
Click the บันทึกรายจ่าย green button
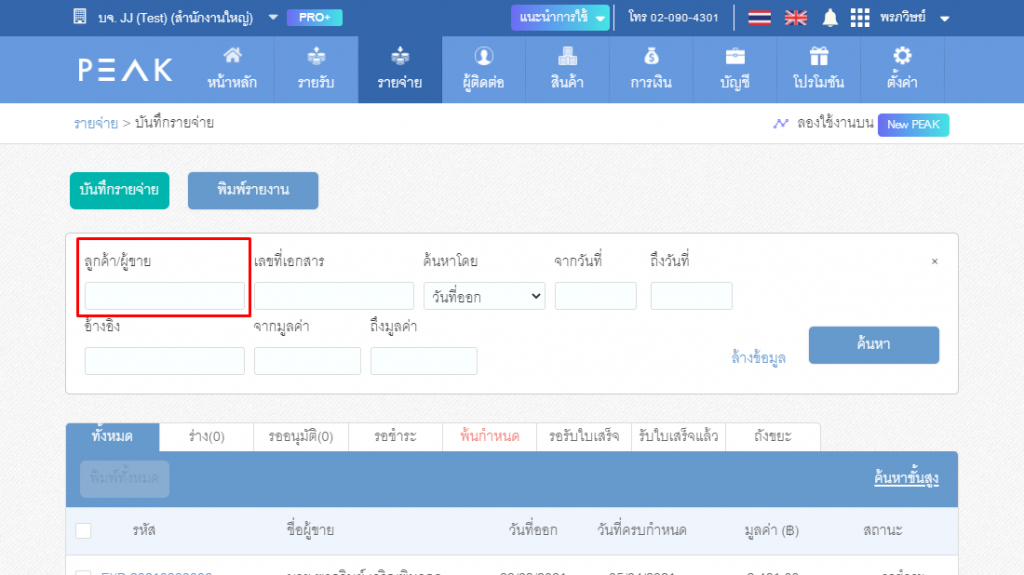point(120,190)
